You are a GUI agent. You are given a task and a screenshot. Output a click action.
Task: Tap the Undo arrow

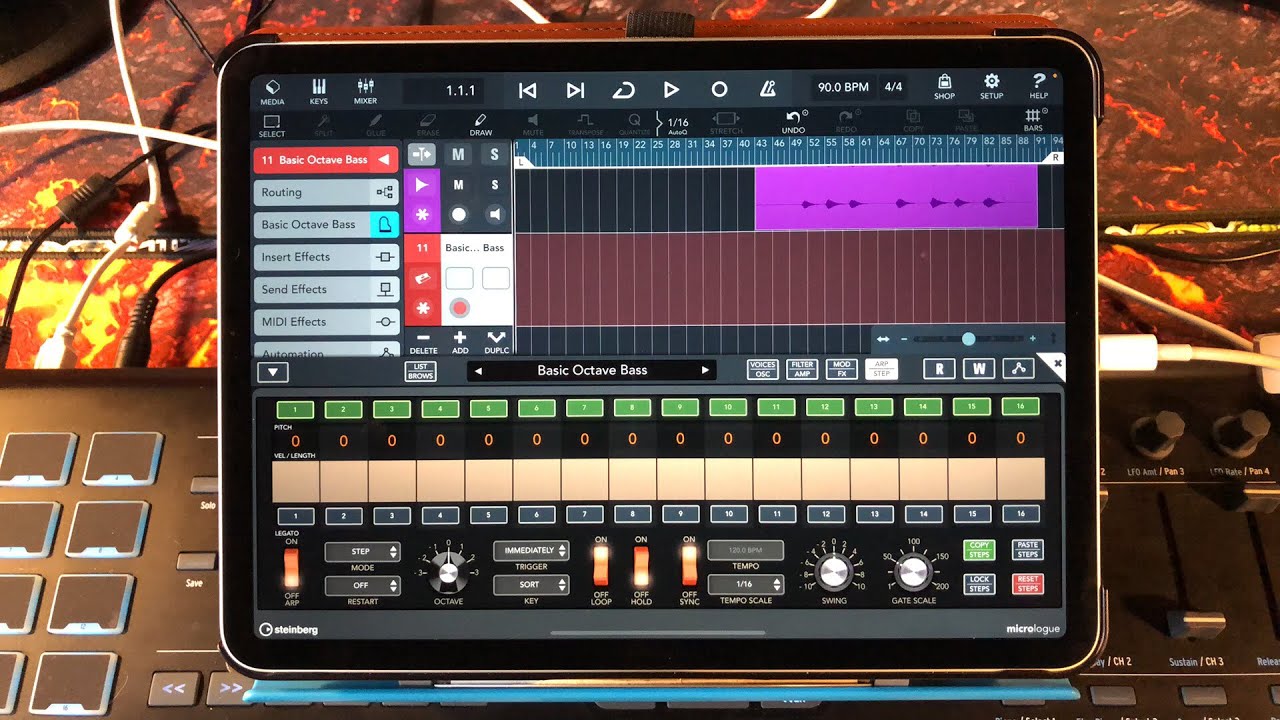tap(793, 123)
